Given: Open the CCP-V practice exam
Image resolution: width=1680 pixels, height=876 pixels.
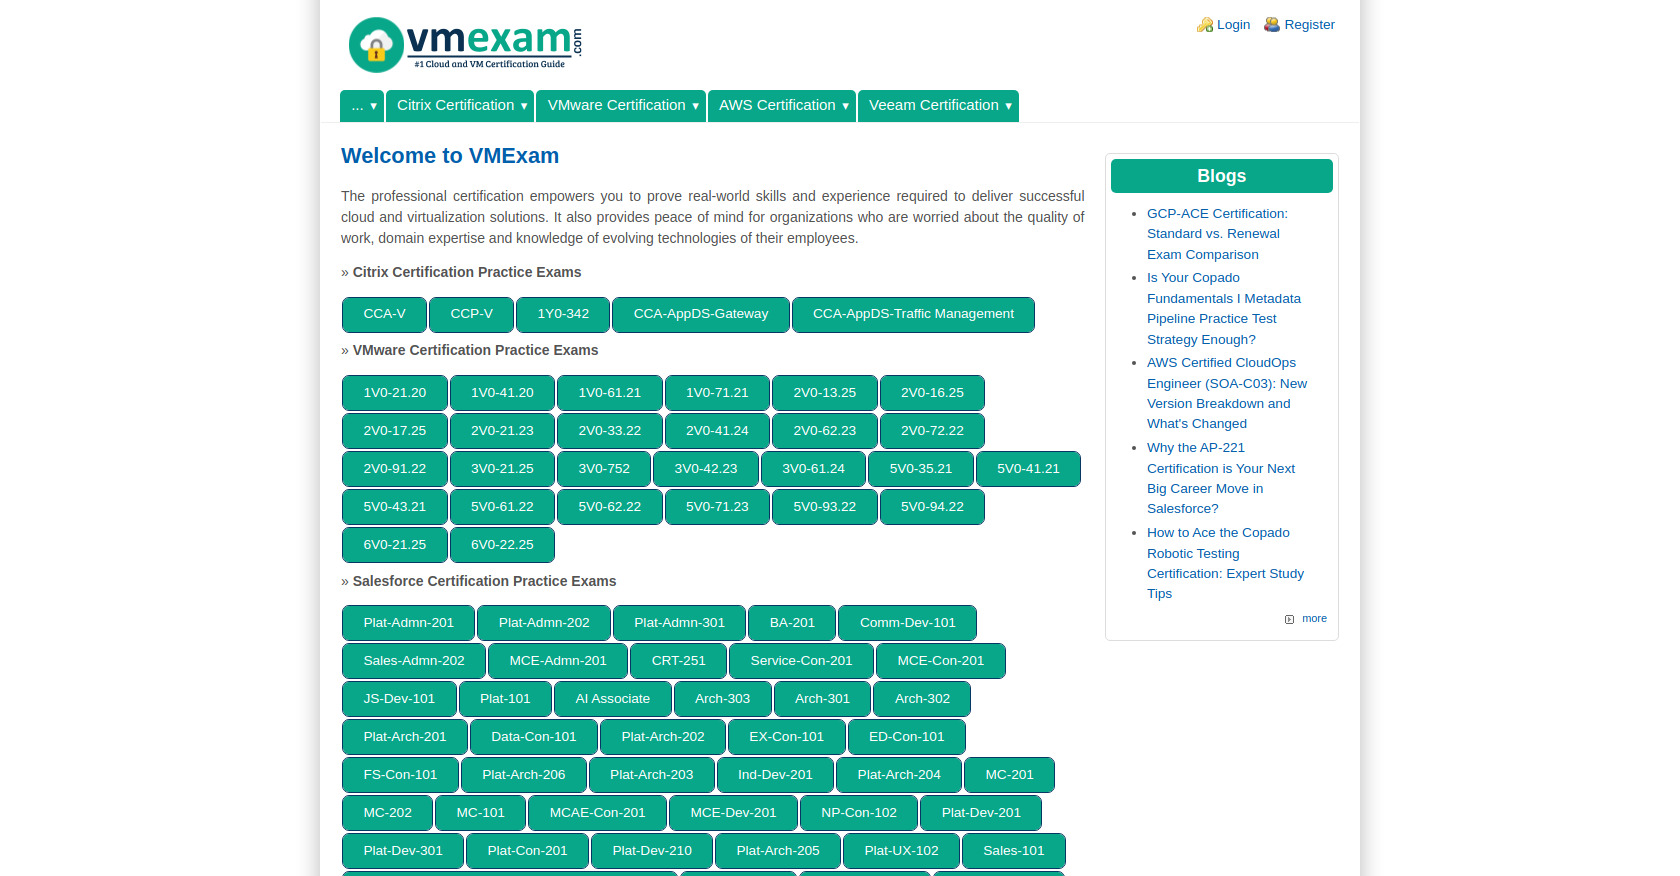Looking at the screenshot, I should [x=471, y=314].
